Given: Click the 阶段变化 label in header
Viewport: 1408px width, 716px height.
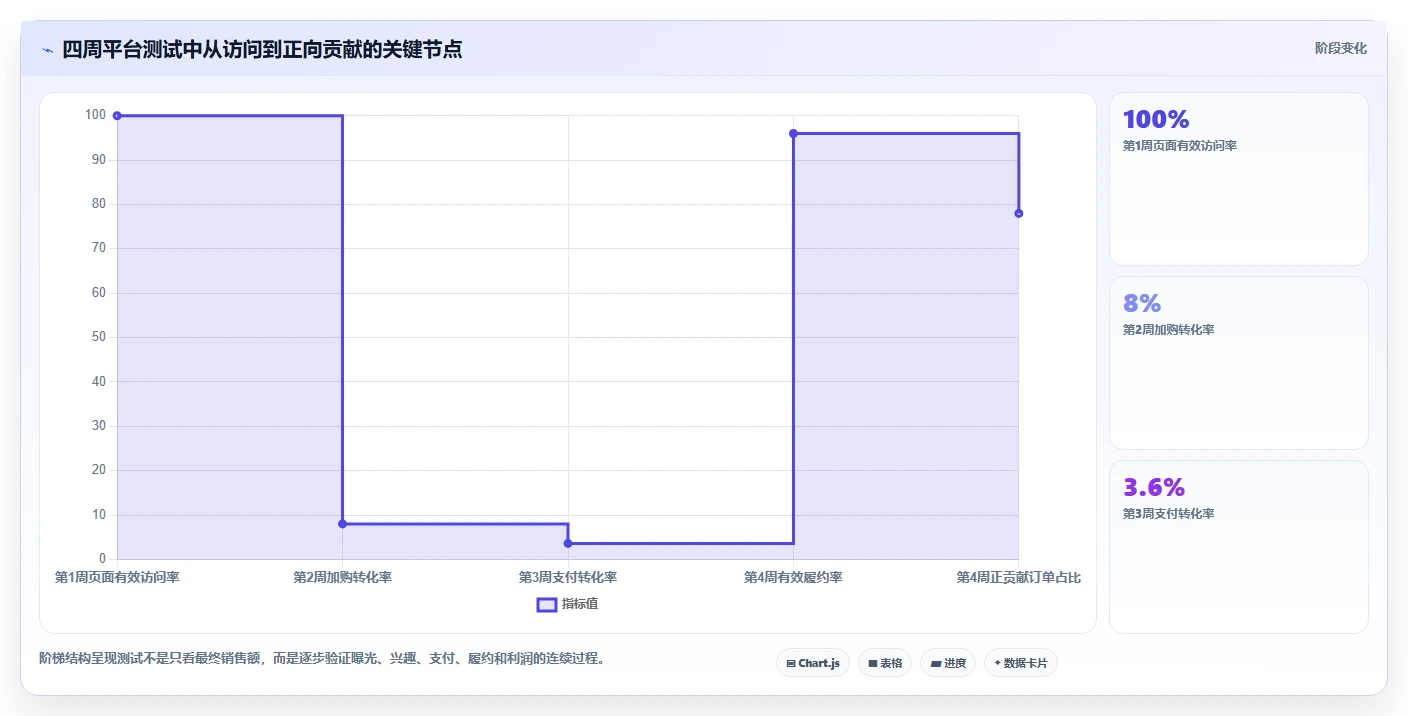Looking at the screenshot, I should pos(1340,48).
